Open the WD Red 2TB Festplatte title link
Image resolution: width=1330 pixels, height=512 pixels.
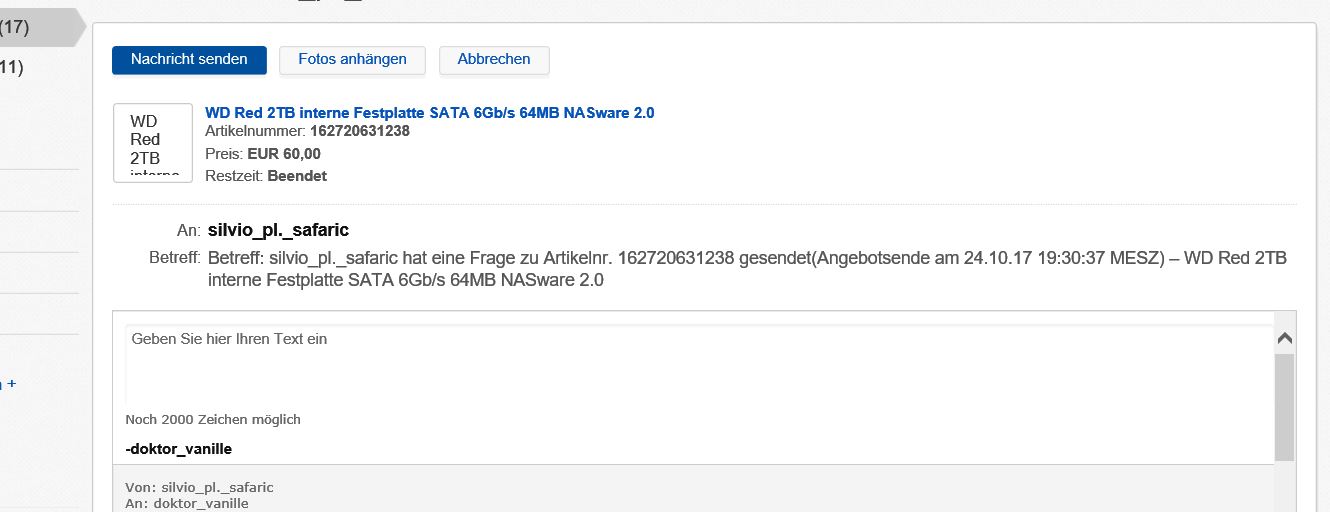(430, 113)
